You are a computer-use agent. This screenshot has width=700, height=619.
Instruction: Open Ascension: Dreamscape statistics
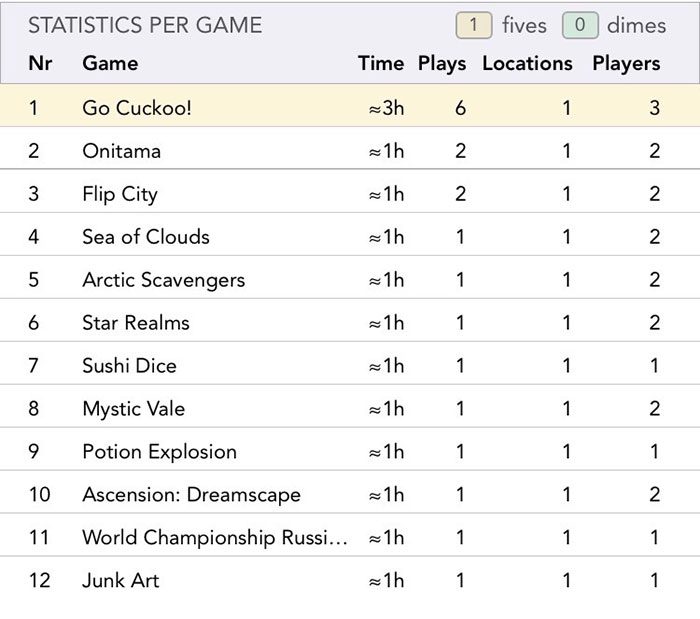[x=350, y=492]
